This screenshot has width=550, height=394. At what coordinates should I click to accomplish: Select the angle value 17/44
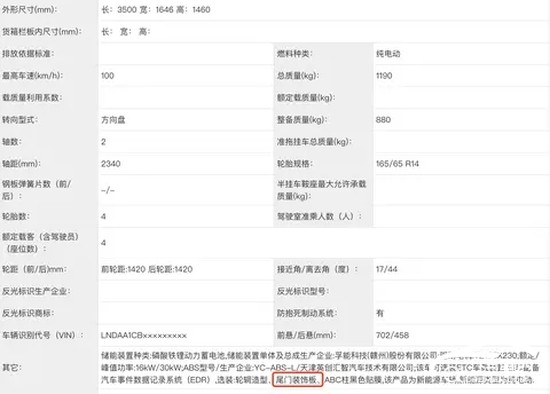(387, 269)
